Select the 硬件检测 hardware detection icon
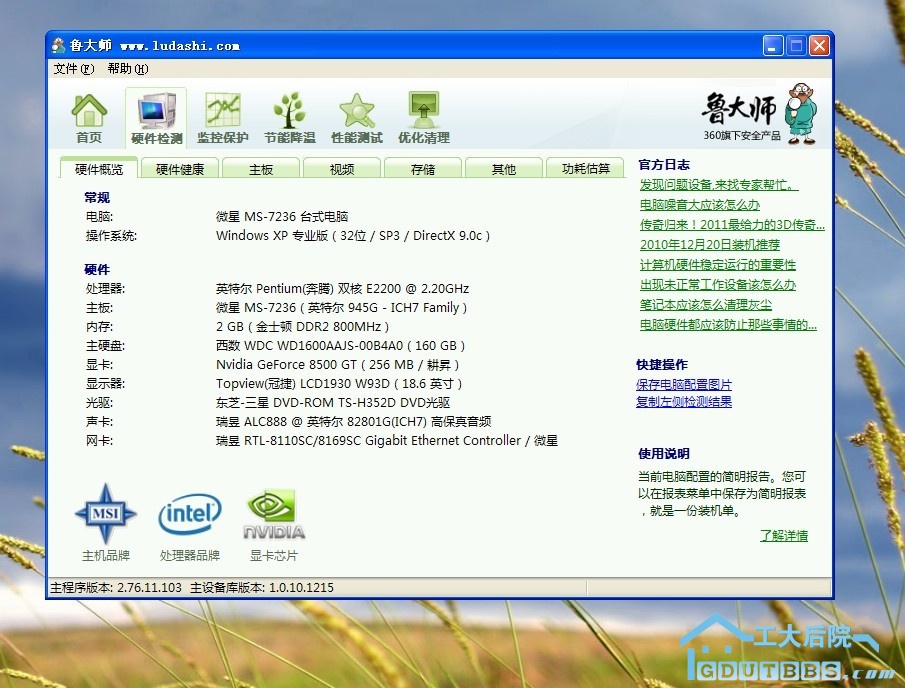The image size is (905, 688). click(x=156, y=118)
